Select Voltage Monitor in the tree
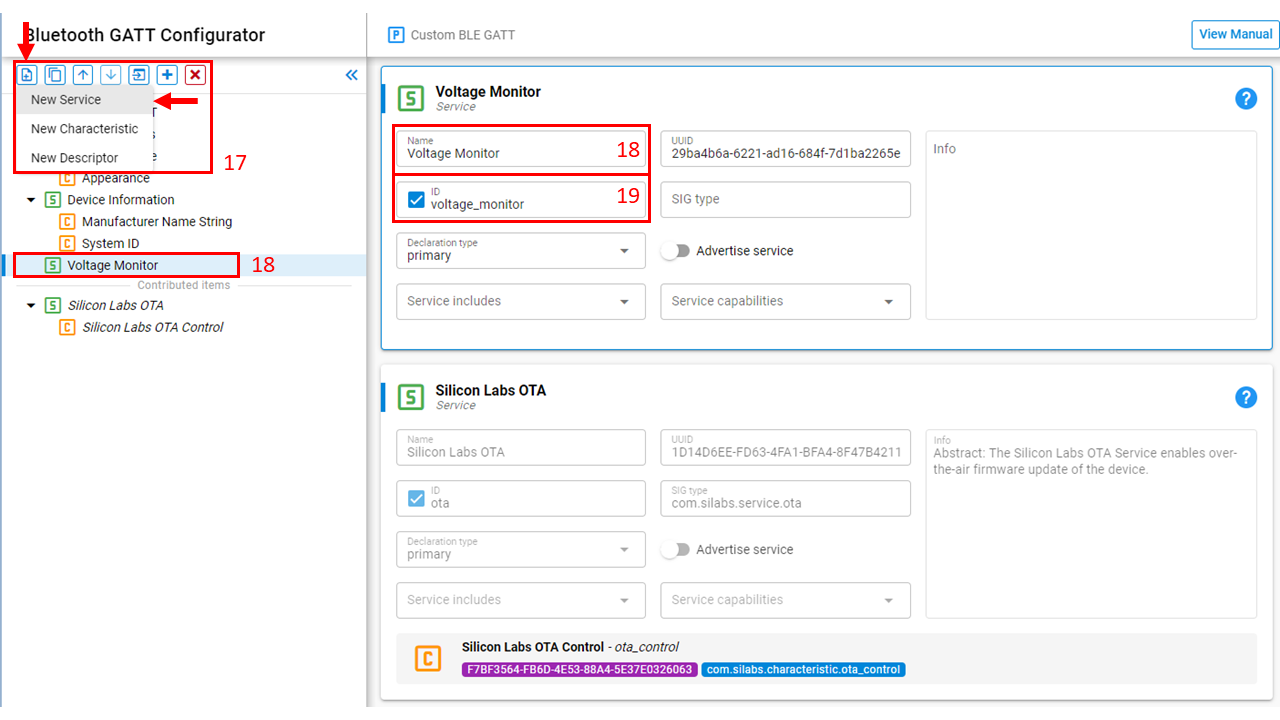 point(113,265)
